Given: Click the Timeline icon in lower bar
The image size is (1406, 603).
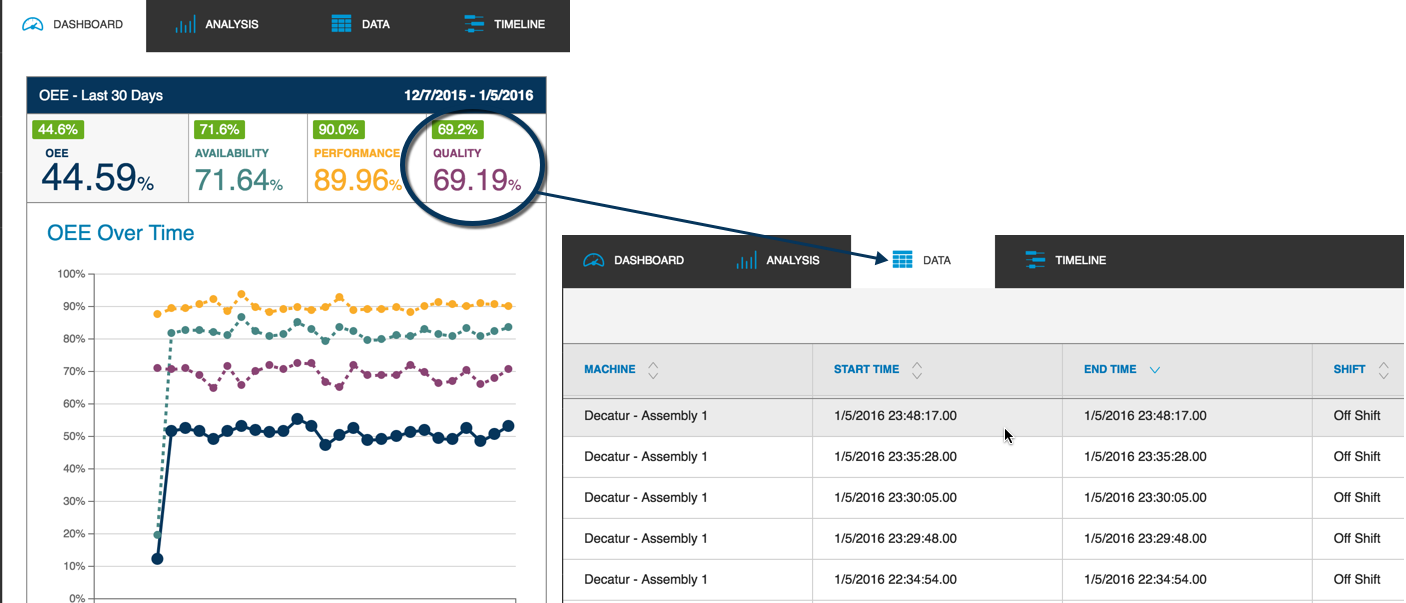Looking at the screenshot, I should tap(1035, 260).
